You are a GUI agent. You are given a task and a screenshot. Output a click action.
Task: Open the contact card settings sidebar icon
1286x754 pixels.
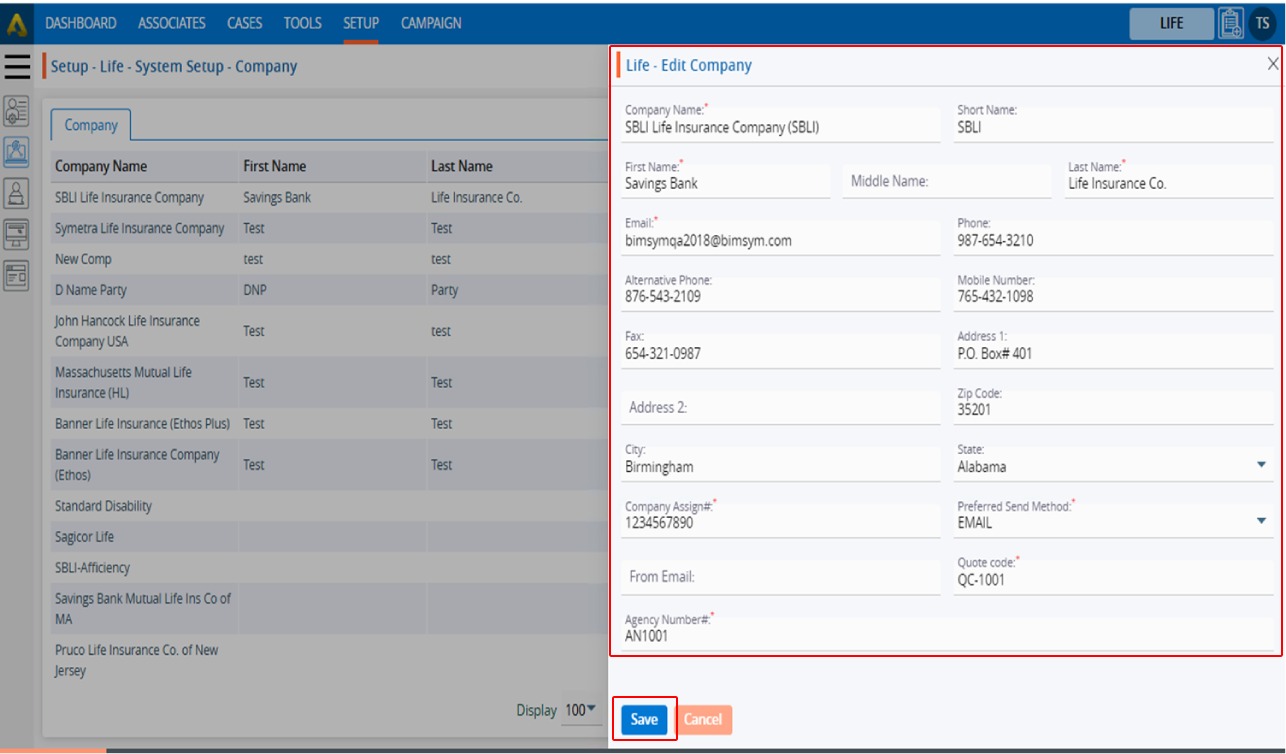[17, 110]
